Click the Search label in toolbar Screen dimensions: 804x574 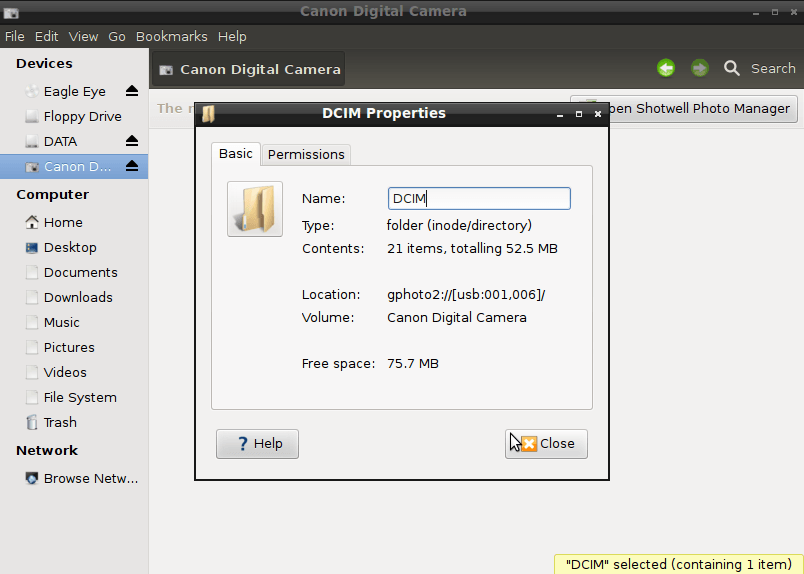[x=773, y=68]
